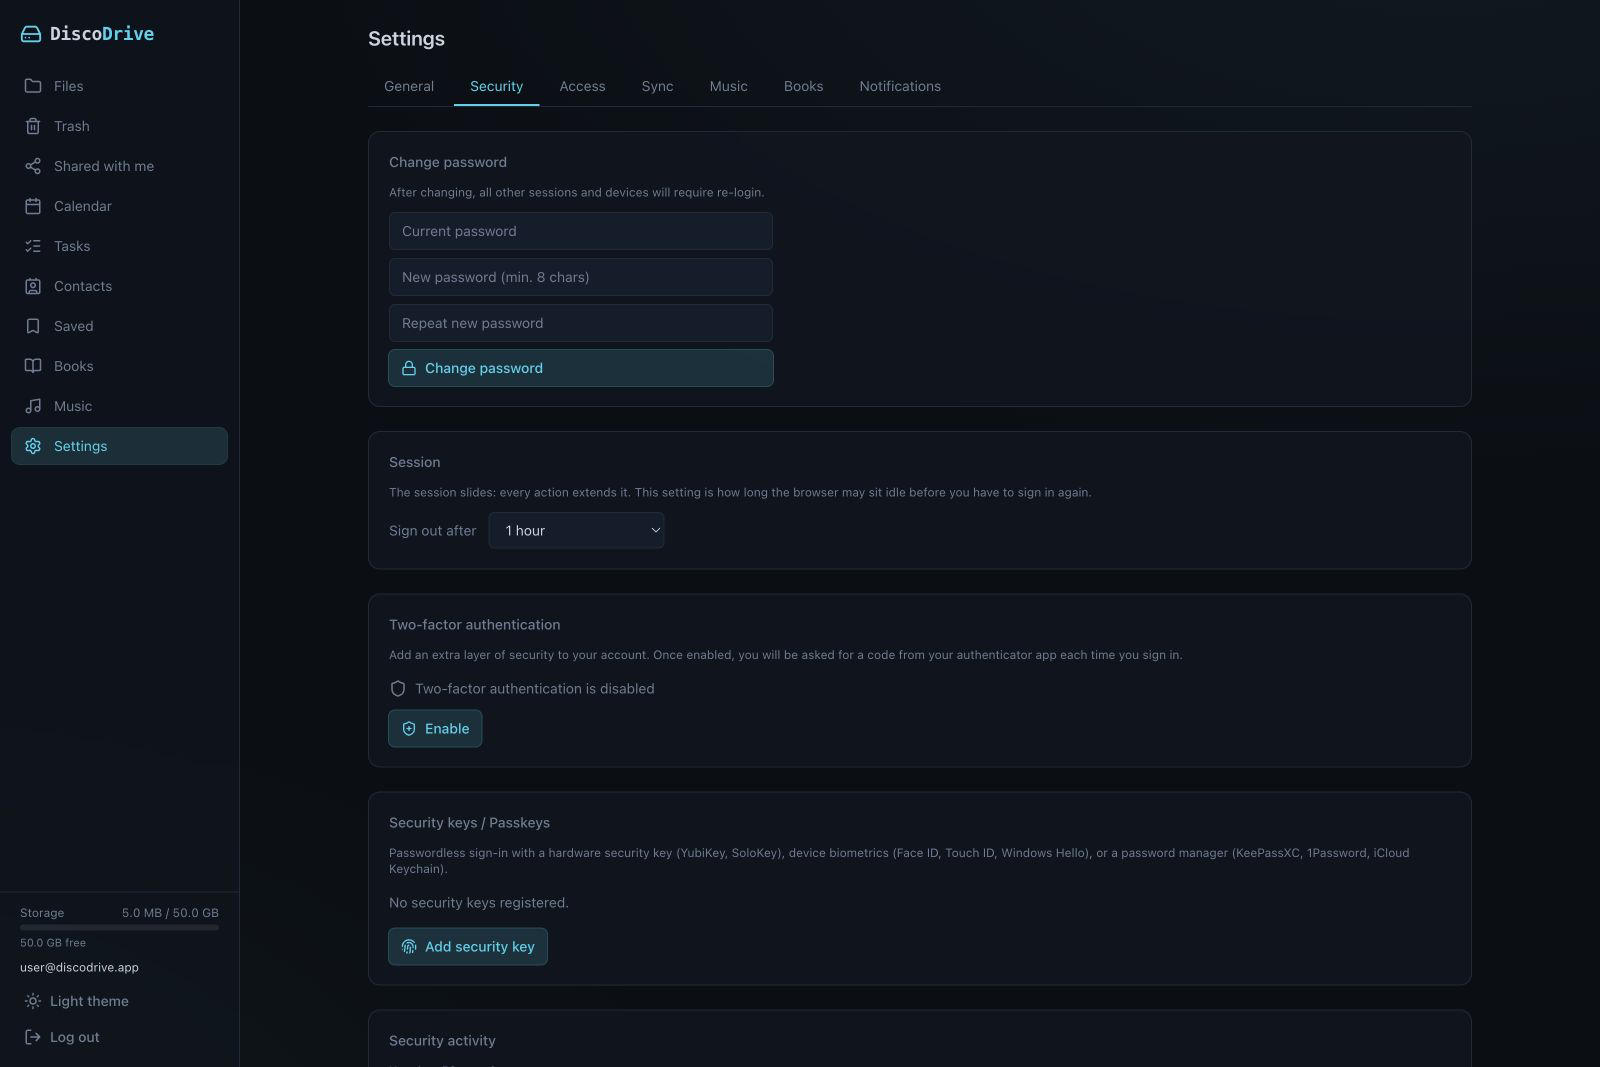Click the 'Security activity' heading
Viewport: 1600px width, 1067px height.
pyautogui.click(x=442, y=1041)
